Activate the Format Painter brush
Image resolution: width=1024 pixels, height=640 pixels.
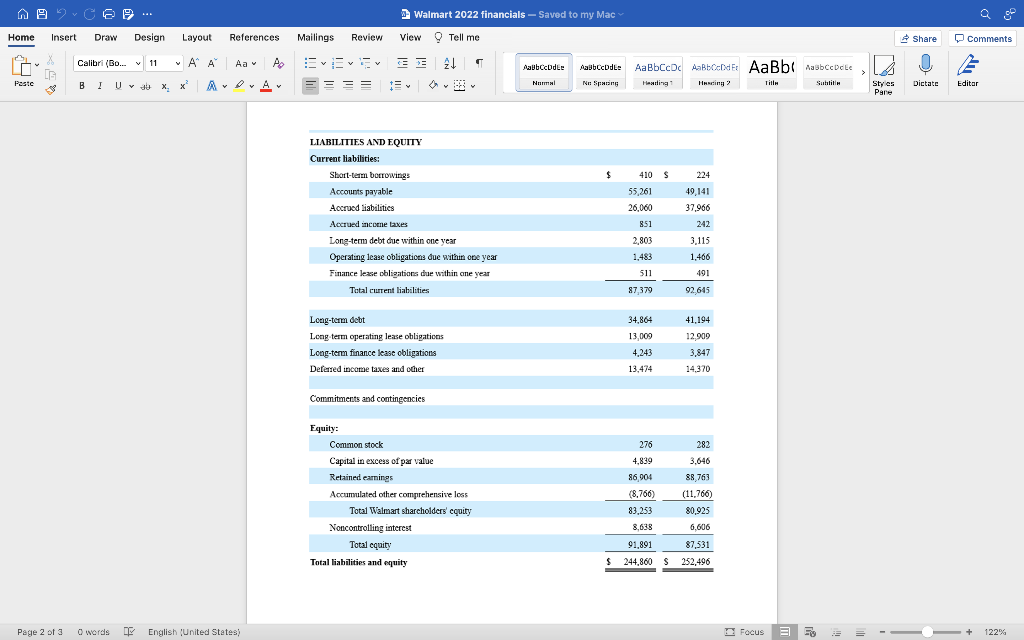50,89
